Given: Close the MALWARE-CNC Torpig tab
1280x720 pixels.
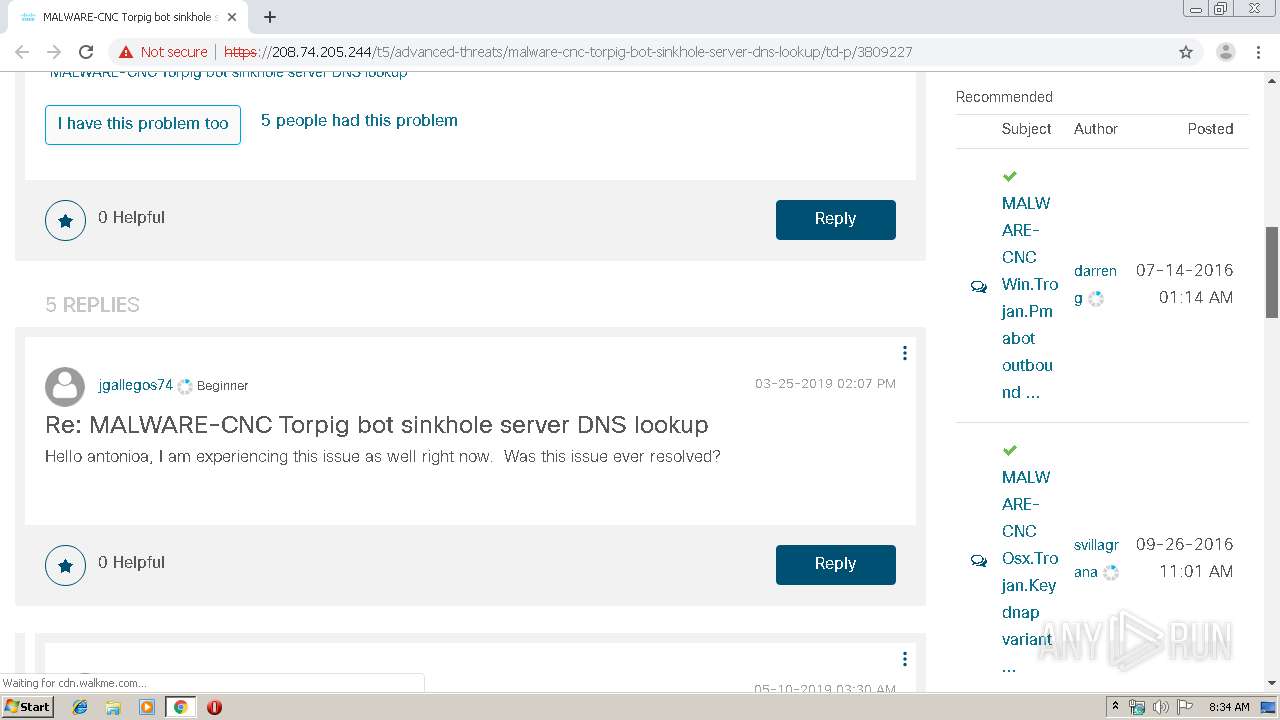Looking at the screenshot, I should tap(232, 17).
